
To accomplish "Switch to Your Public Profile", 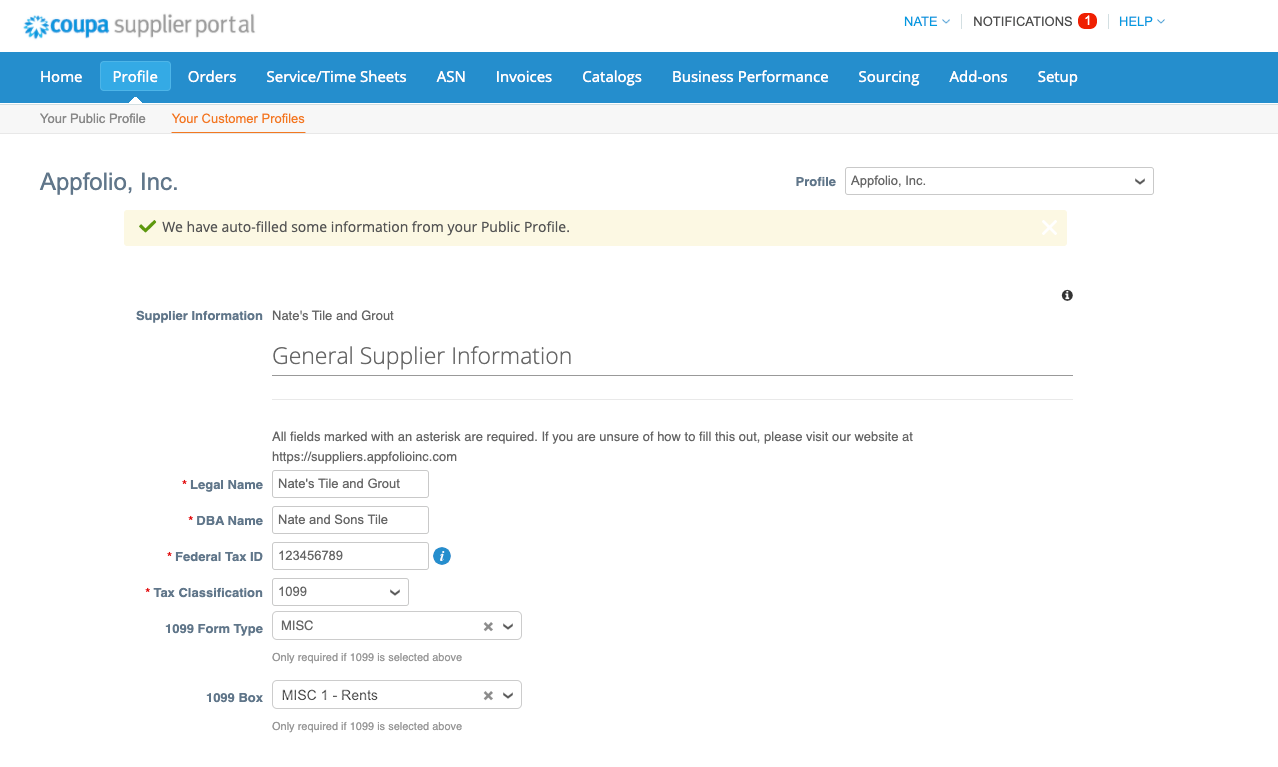I will point(92,118).
